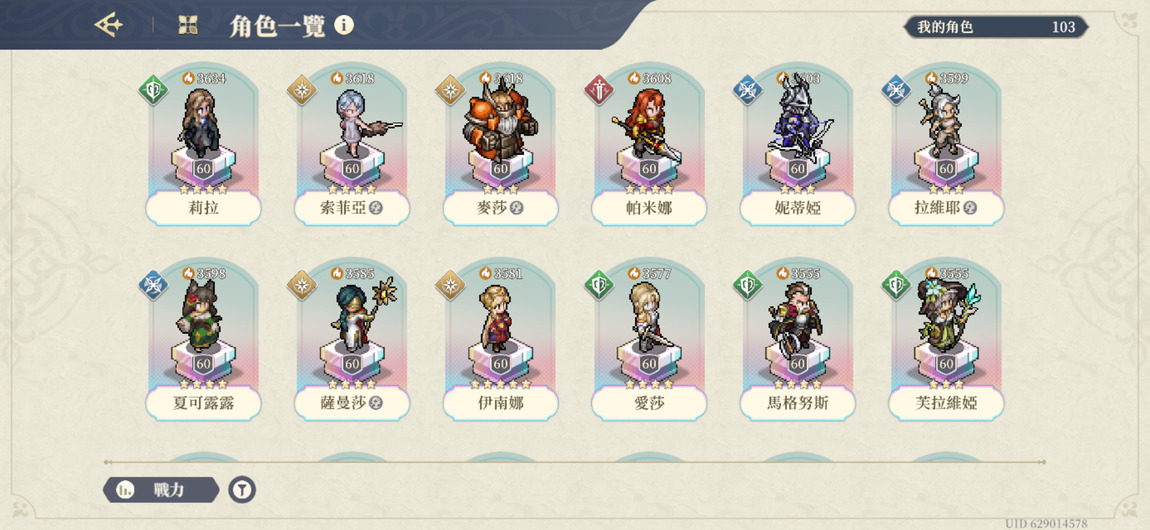The height and width of the screenshot is (530, 1150).
Task: Open the 戰力 sort dropdown
Action: pyautogui.click(x=161, y=490)
